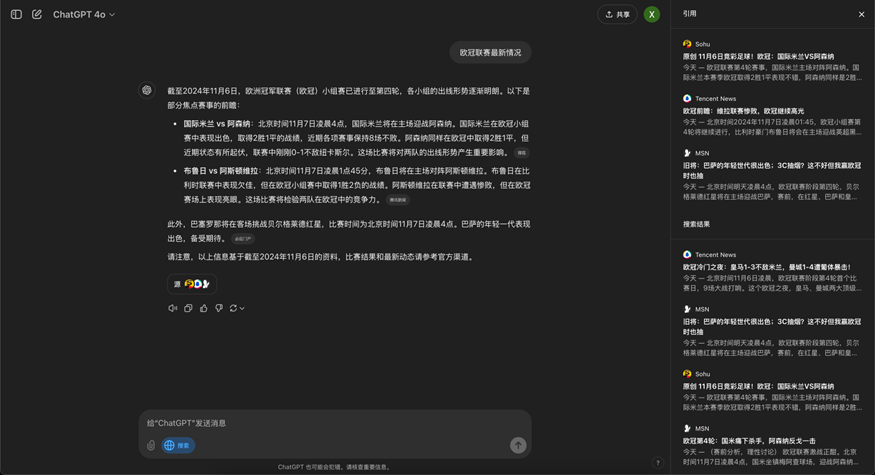Open citation chip after Brugge paragraph
The width and height of the screenshot is (875, 475).
coord(398,200)
